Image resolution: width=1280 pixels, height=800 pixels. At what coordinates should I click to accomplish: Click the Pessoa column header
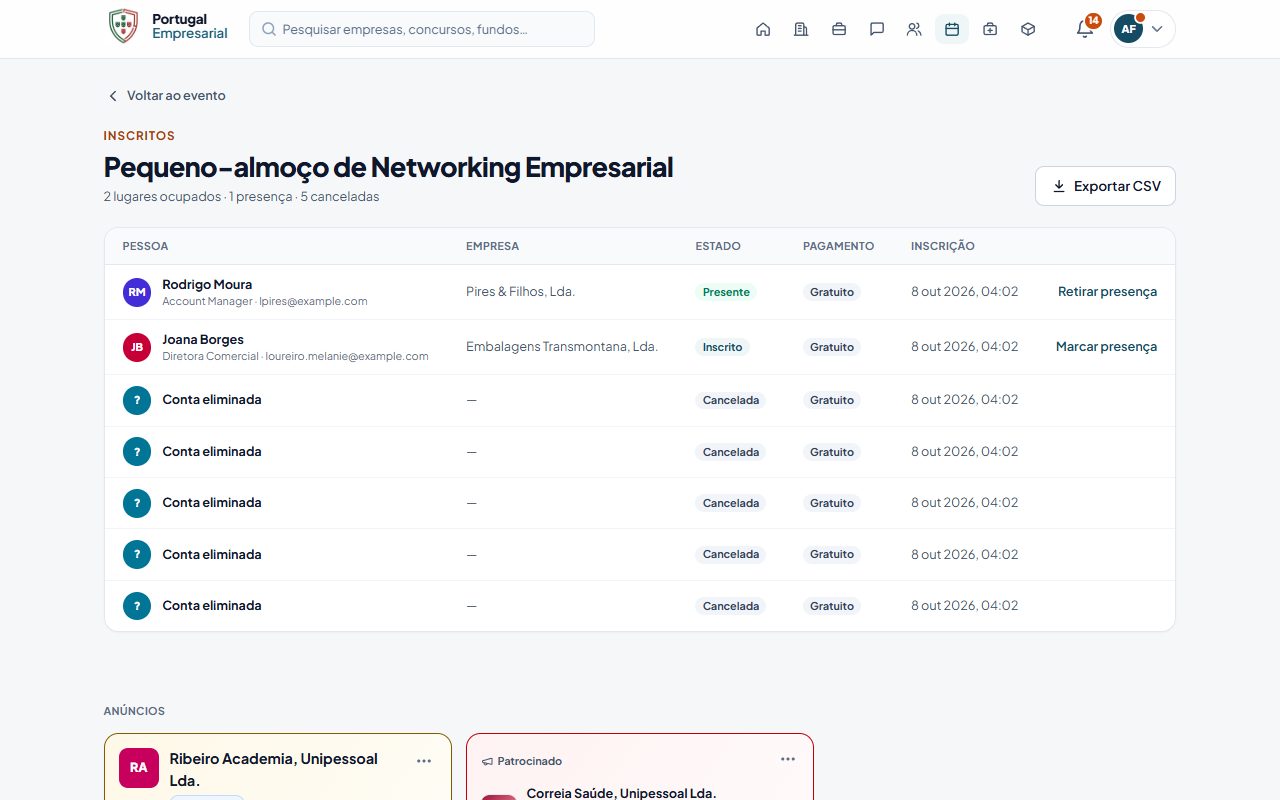pyautogui.click(x=145, y=246)
